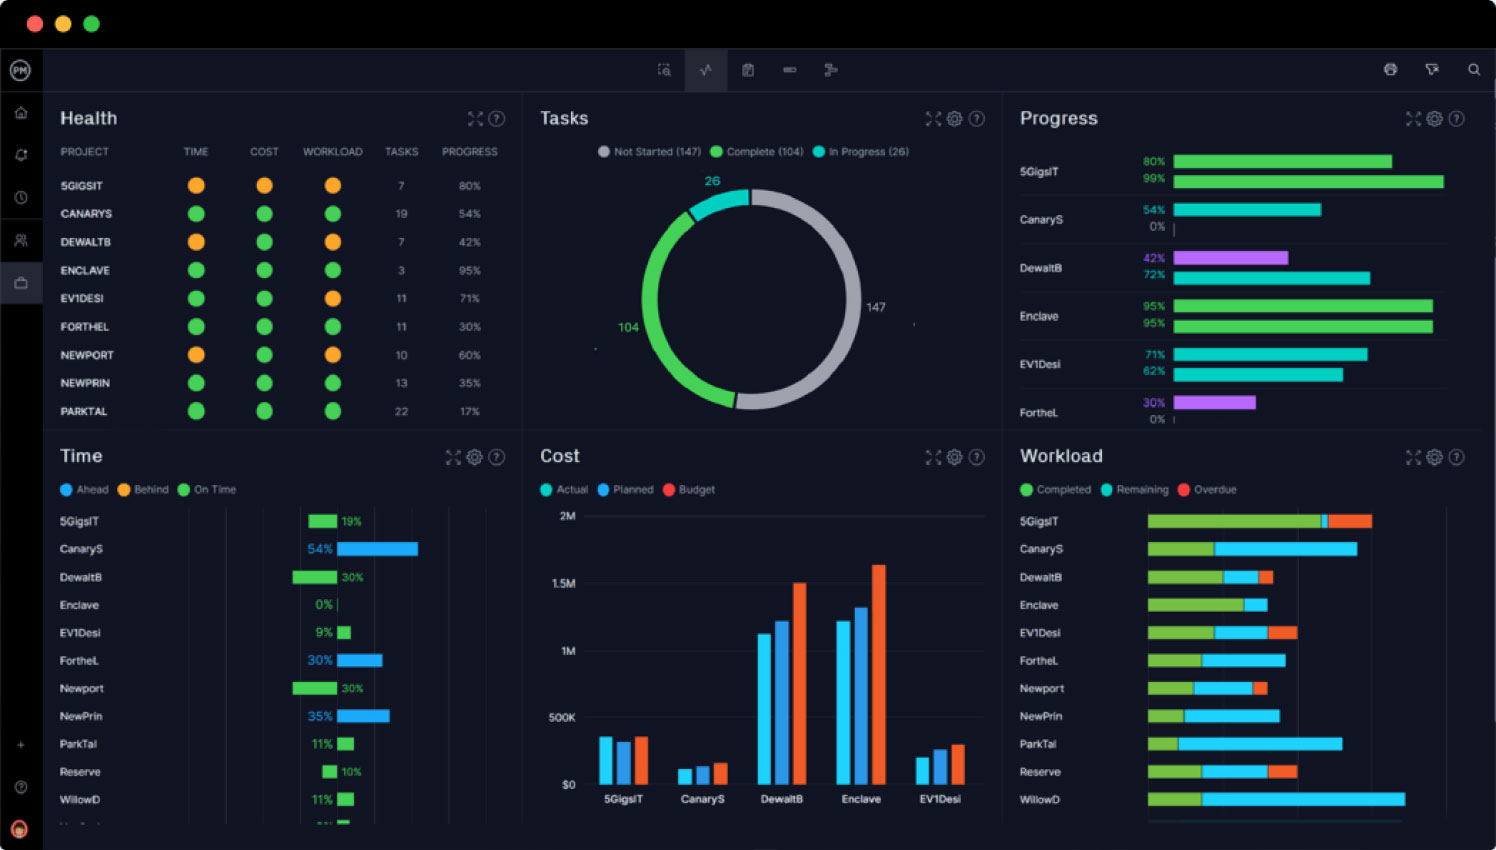Select the portfolio briefcase icon in sidebar
1496x850 pixels.
(22, 281)
